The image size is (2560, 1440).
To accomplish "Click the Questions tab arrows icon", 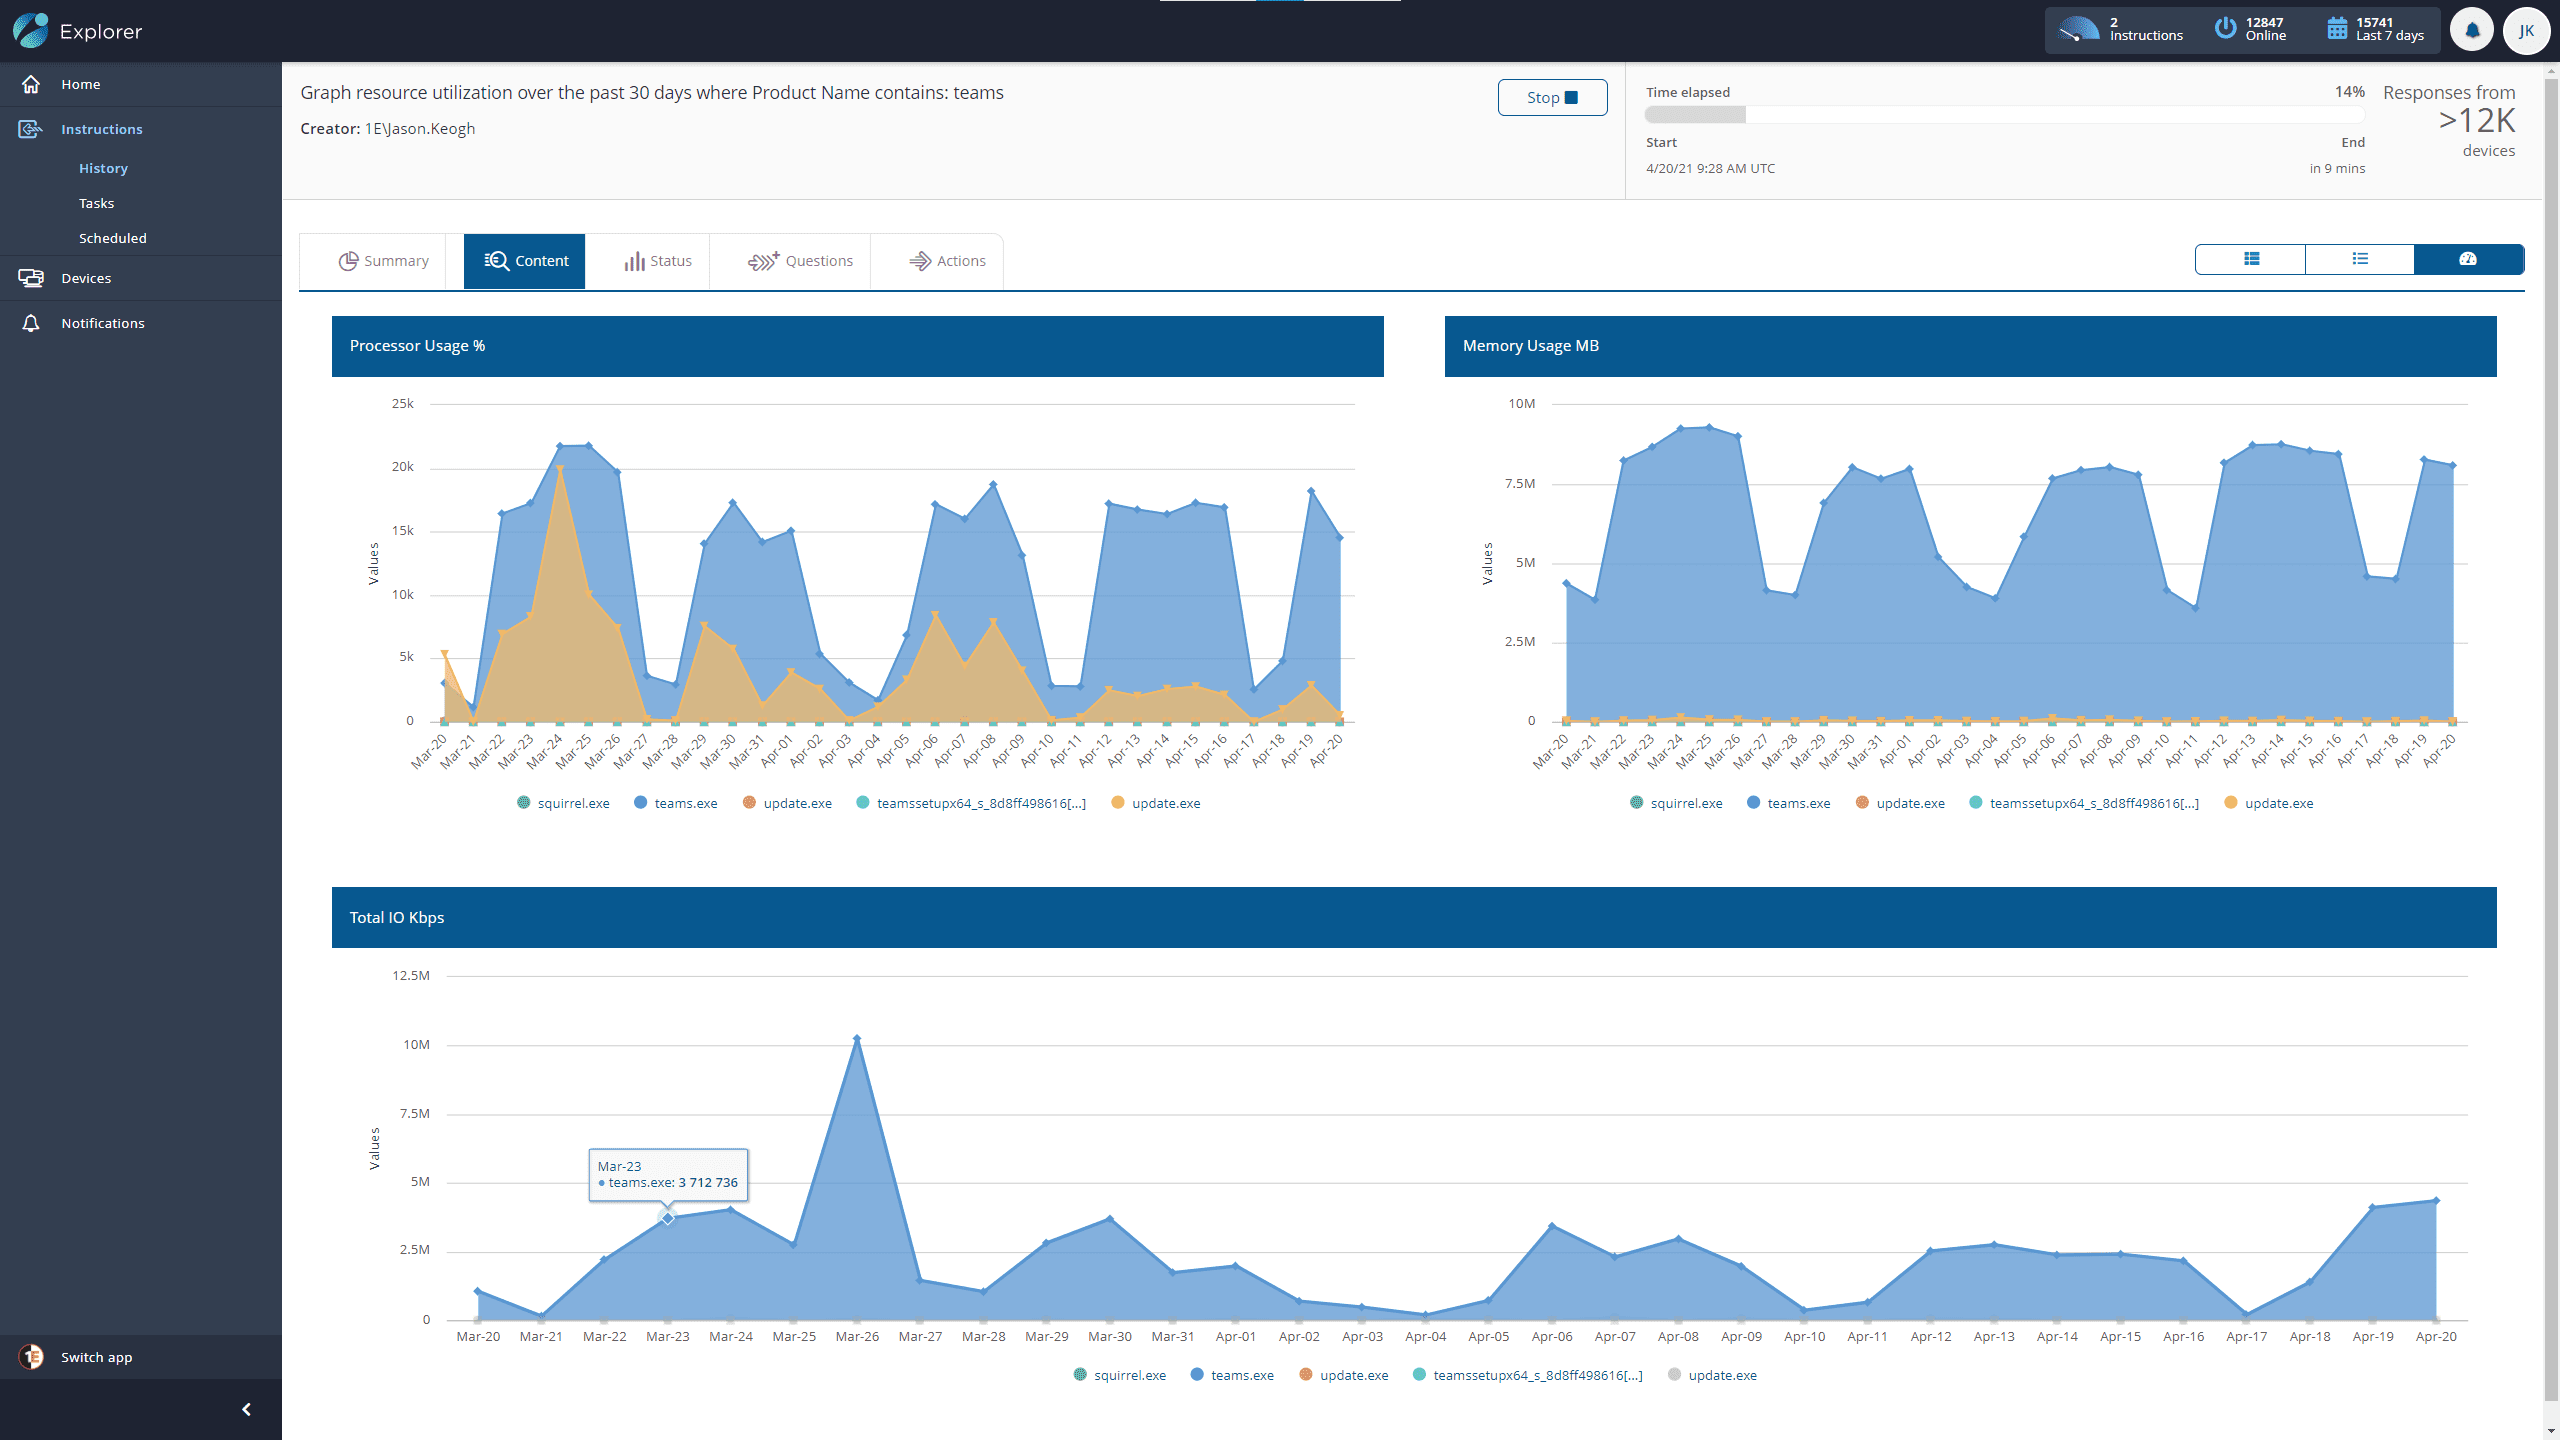I will coord(763,261).
